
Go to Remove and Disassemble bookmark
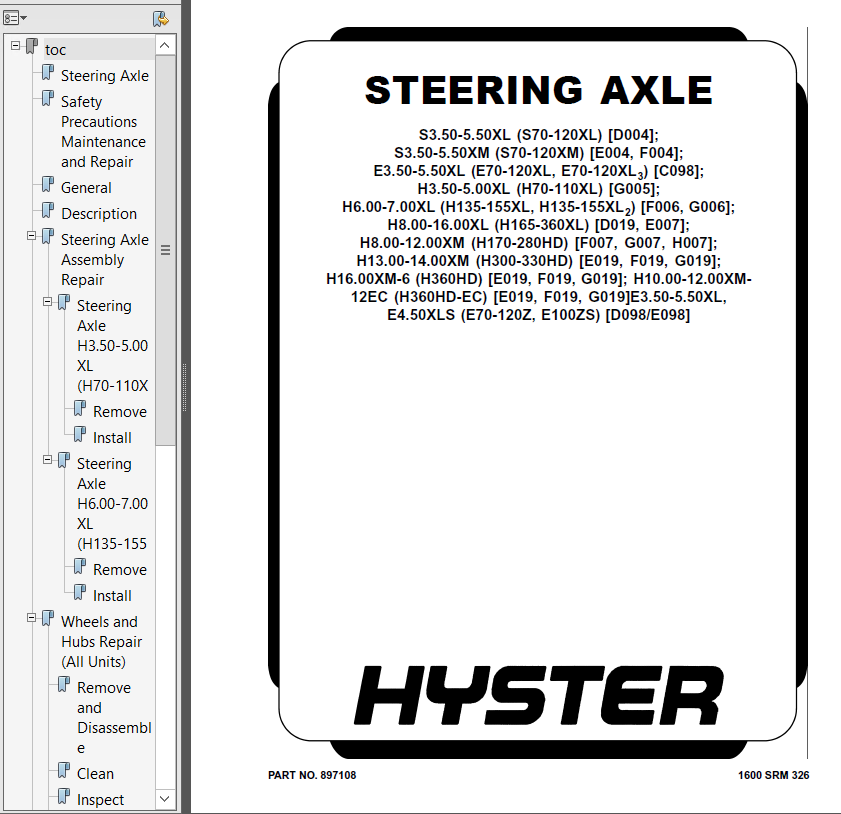click(x=114, y=717)
